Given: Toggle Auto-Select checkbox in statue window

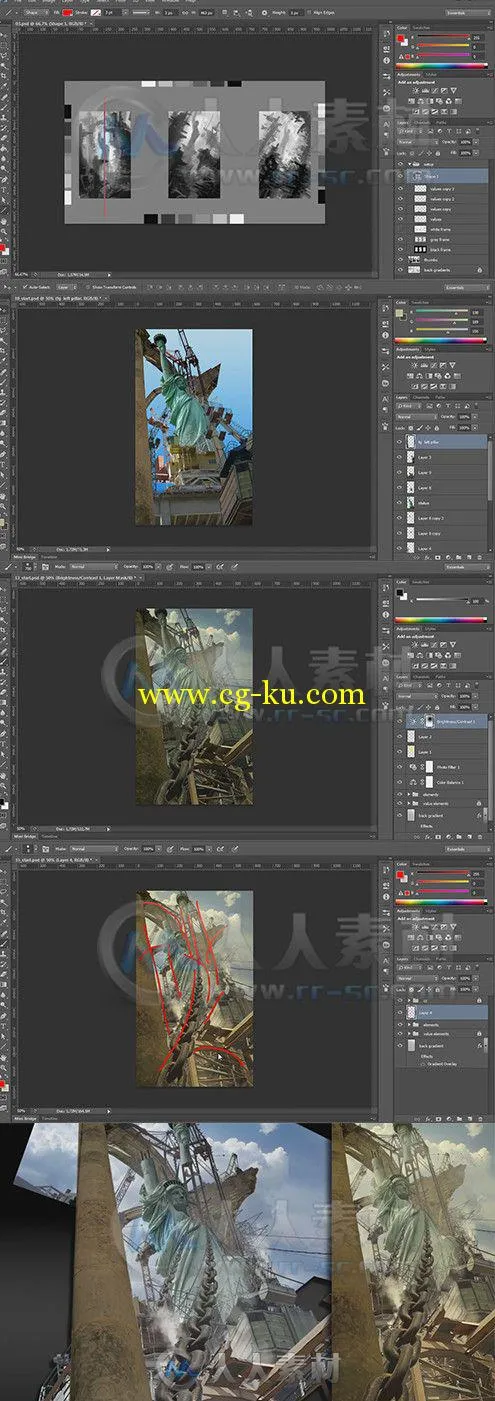Looking at the screenshot, I should click(x=23, y=286).
